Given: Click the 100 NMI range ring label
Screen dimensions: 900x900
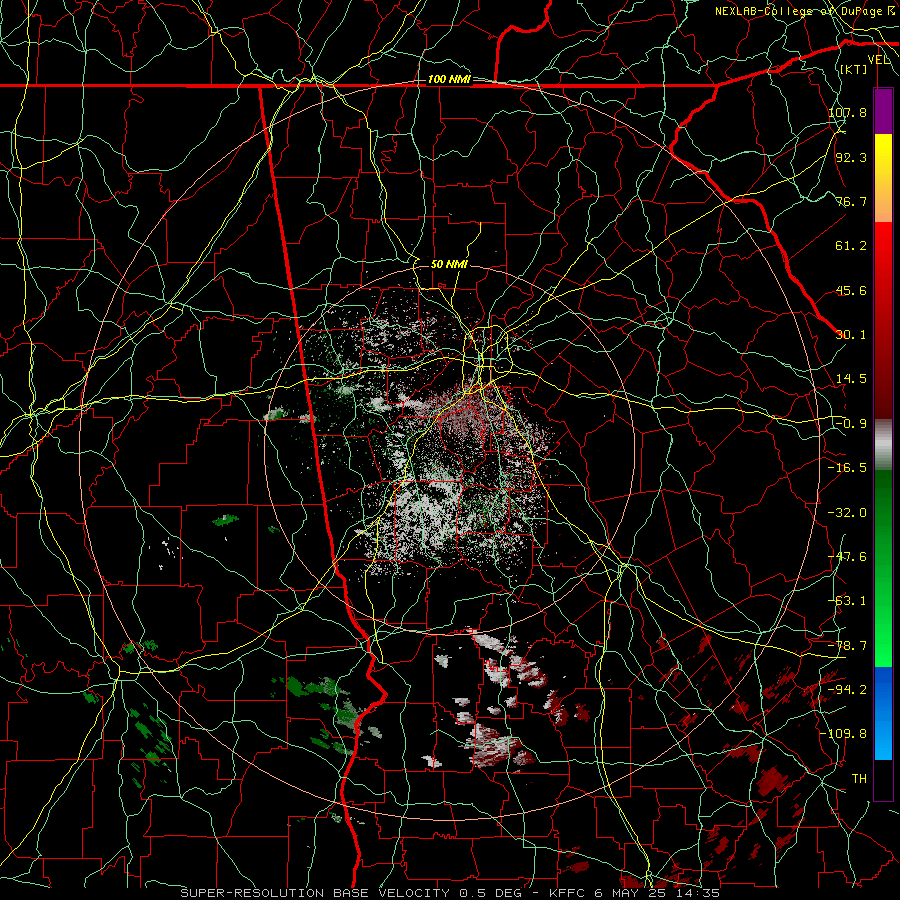Looking at the screenshot, I should (x=449, y=79).
